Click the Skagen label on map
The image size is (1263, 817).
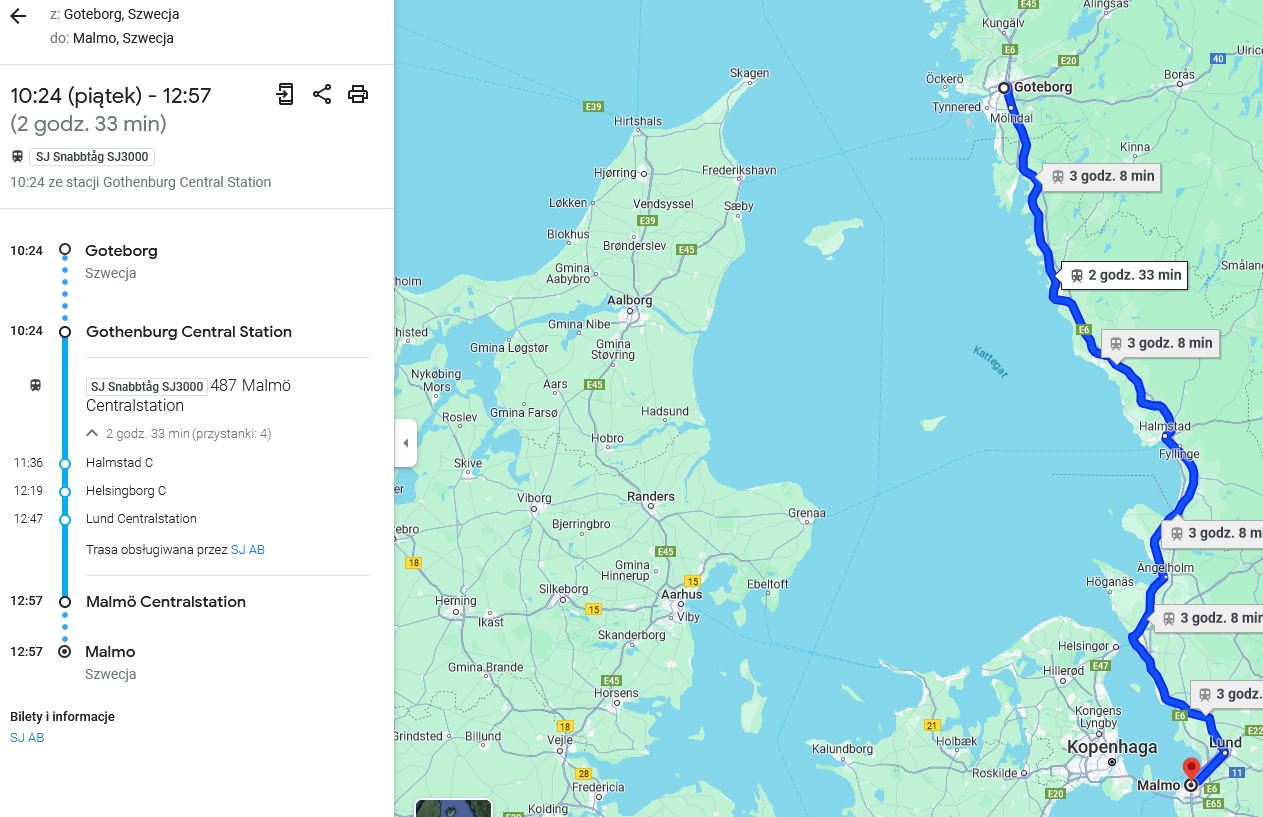[749, 73]
